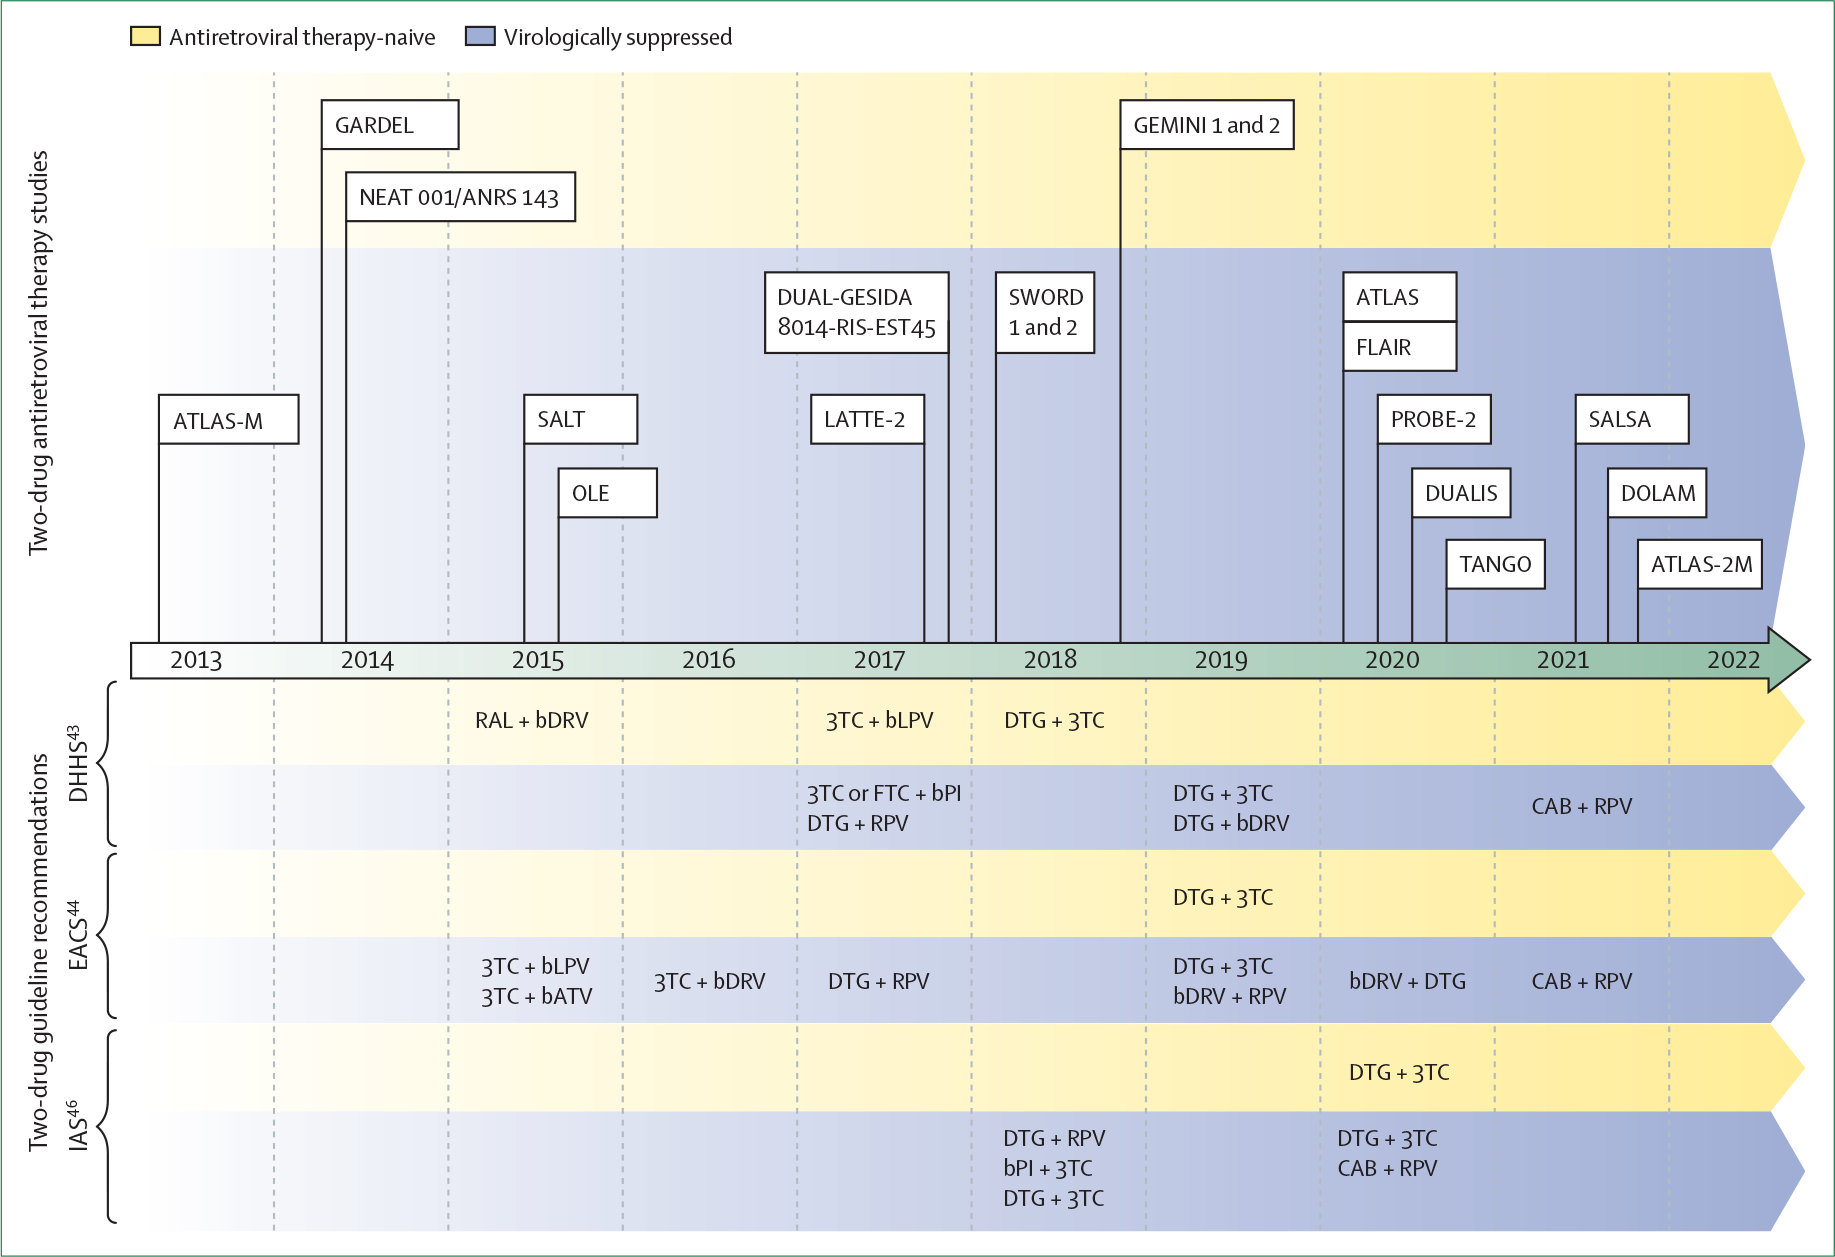Click the PROBE-2 study box
This screenshot has width=1835, height=1257.
coord(1434,419)
